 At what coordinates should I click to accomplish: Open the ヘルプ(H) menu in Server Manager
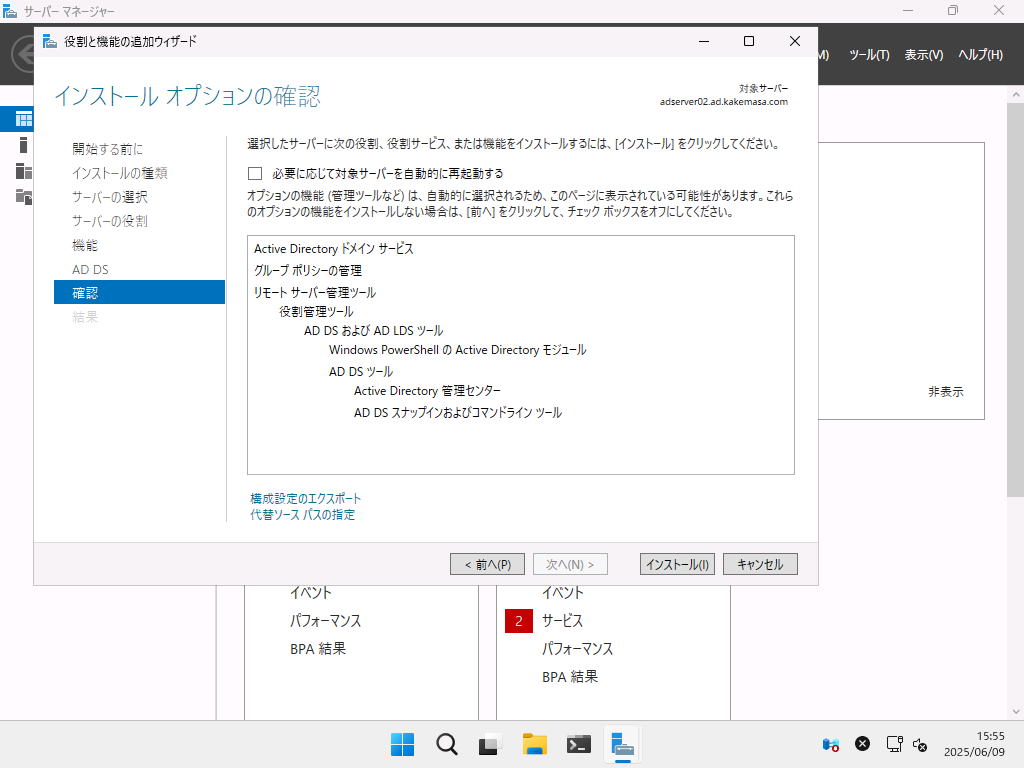tap(980, 55)
